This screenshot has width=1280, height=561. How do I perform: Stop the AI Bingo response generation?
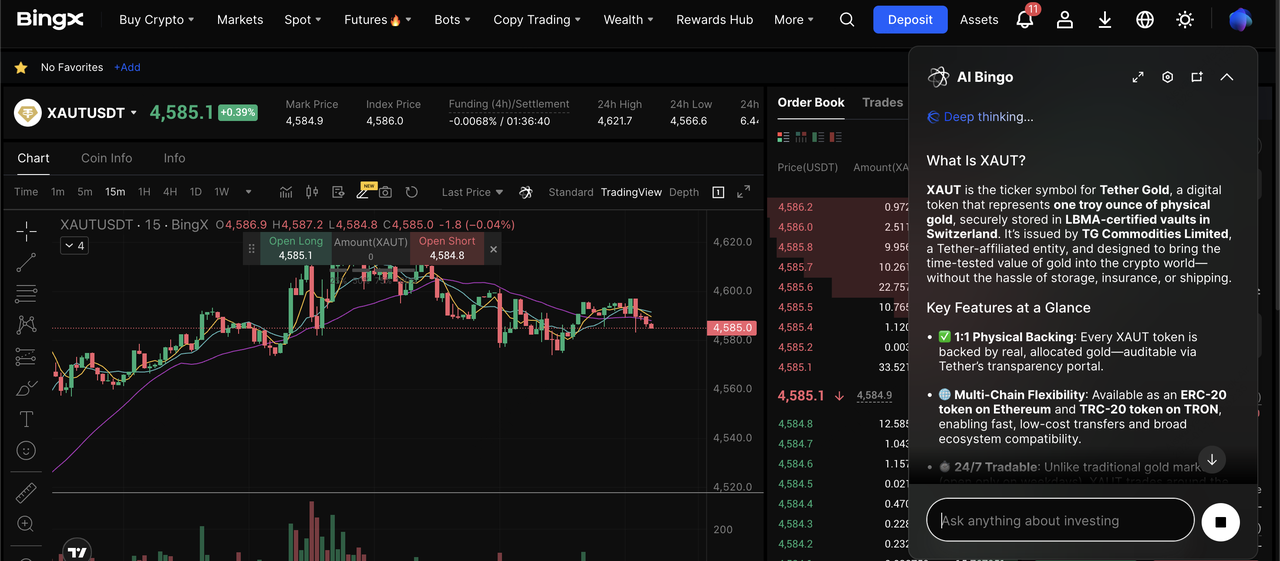[x=1220, y=521]
